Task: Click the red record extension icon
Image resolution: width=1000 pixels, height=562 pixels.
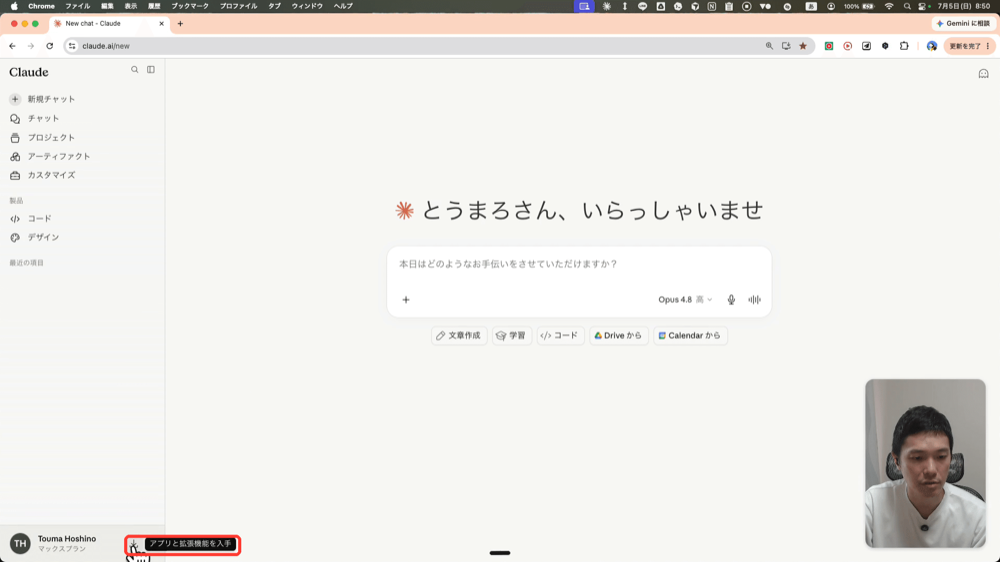Action: coord(848,46)
